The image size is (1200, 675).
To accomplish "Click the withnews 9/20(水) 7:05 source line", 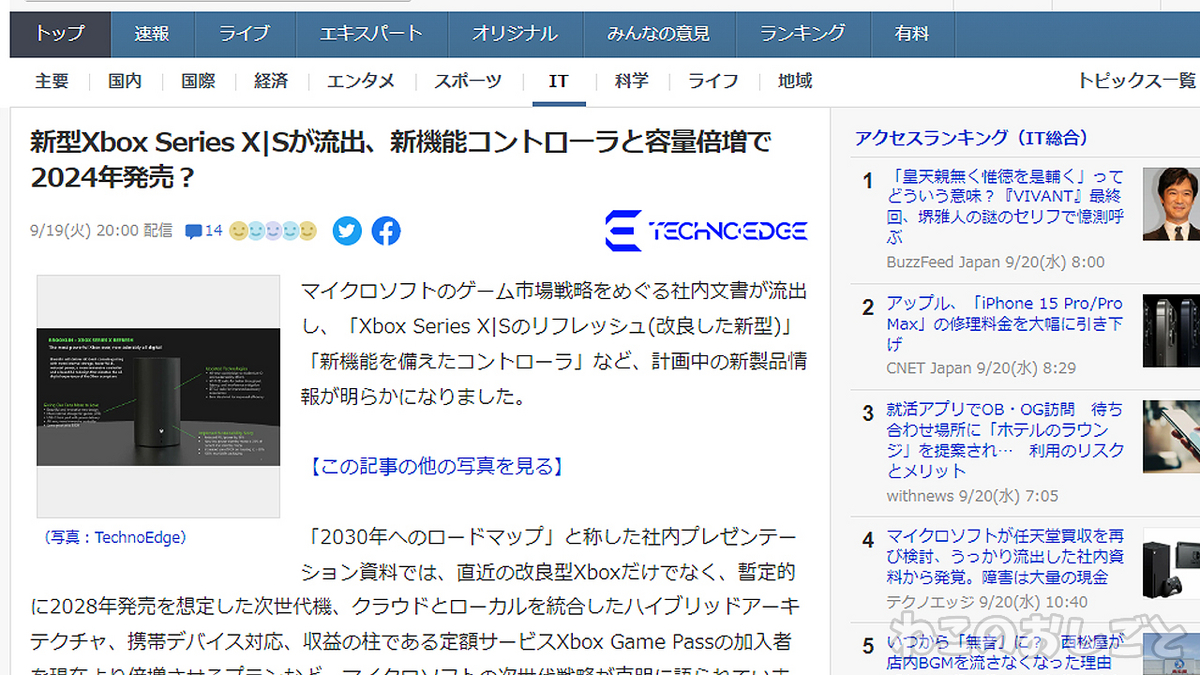I will (972, 495).
